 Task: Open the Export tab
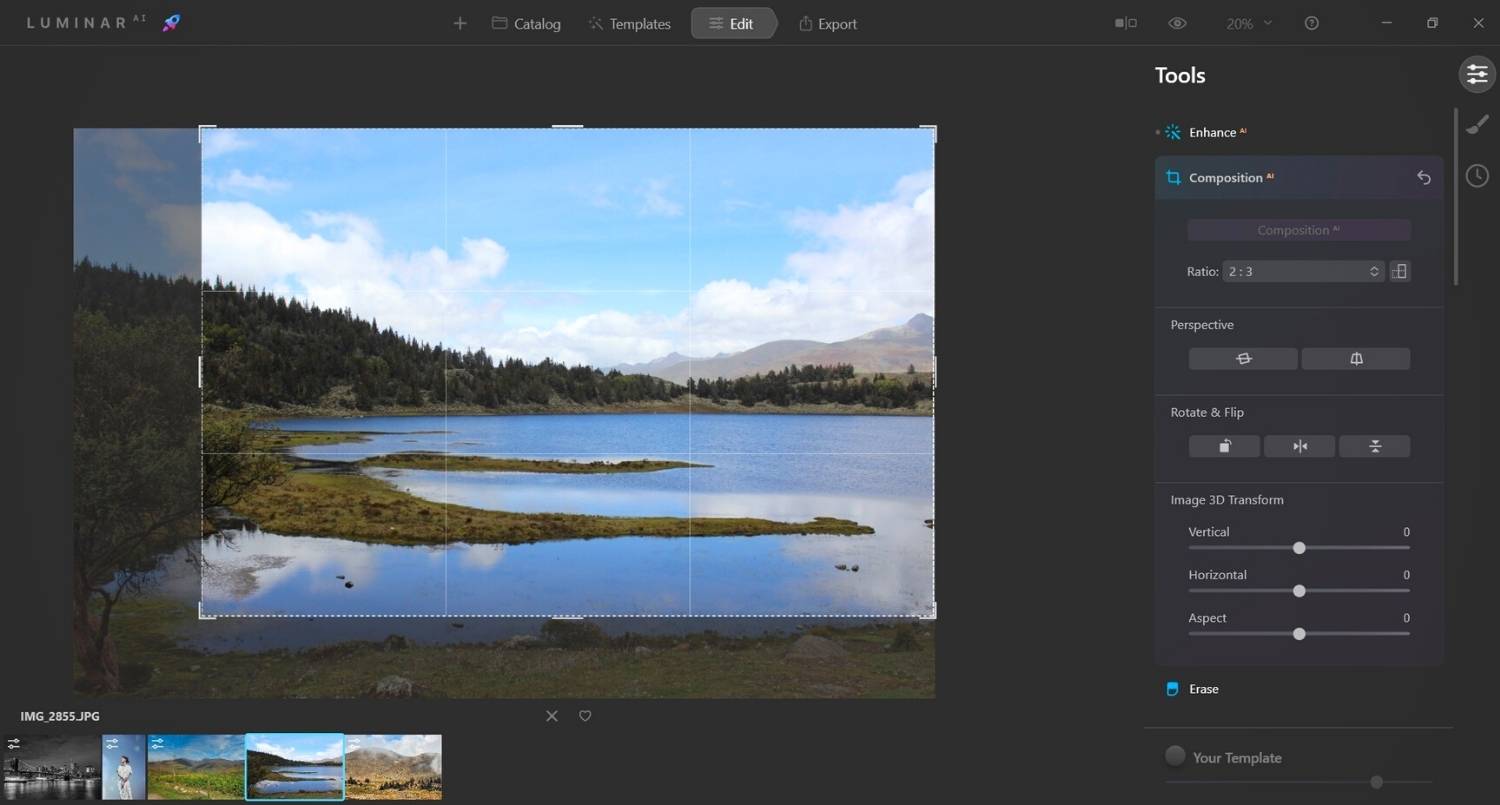[828, 23]
